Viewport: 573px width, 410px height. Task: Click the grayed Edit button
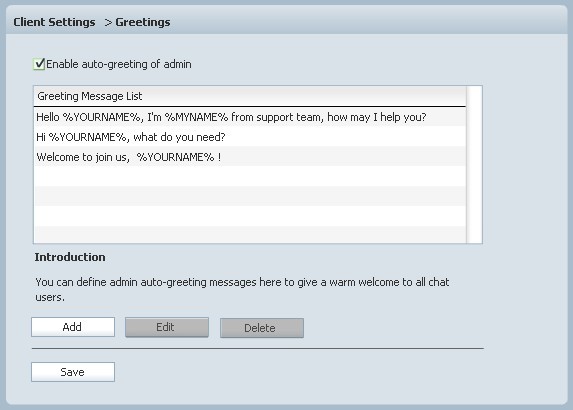[x=167, y=327]
